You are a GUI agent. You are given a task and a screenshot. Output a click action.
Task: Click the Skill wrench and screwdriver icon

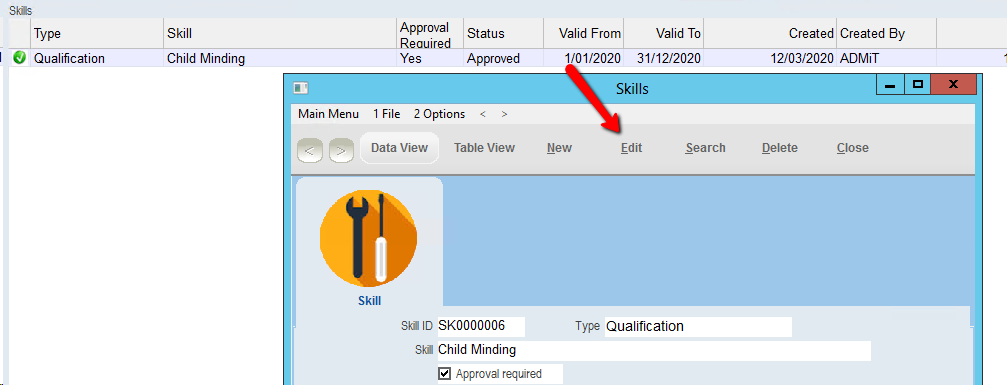coord(369,238)
